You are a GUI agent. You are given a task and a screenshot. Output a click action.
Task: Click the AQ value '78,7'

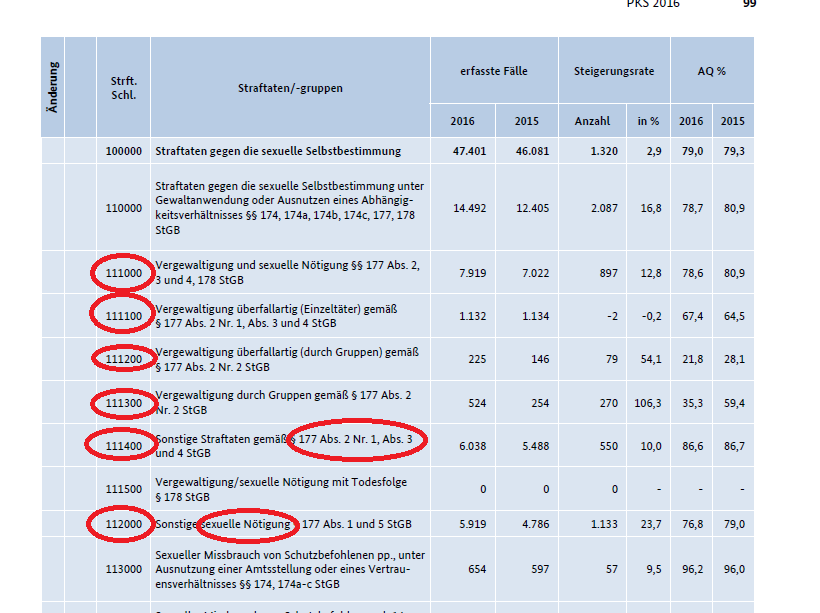[x=692, y=208]
